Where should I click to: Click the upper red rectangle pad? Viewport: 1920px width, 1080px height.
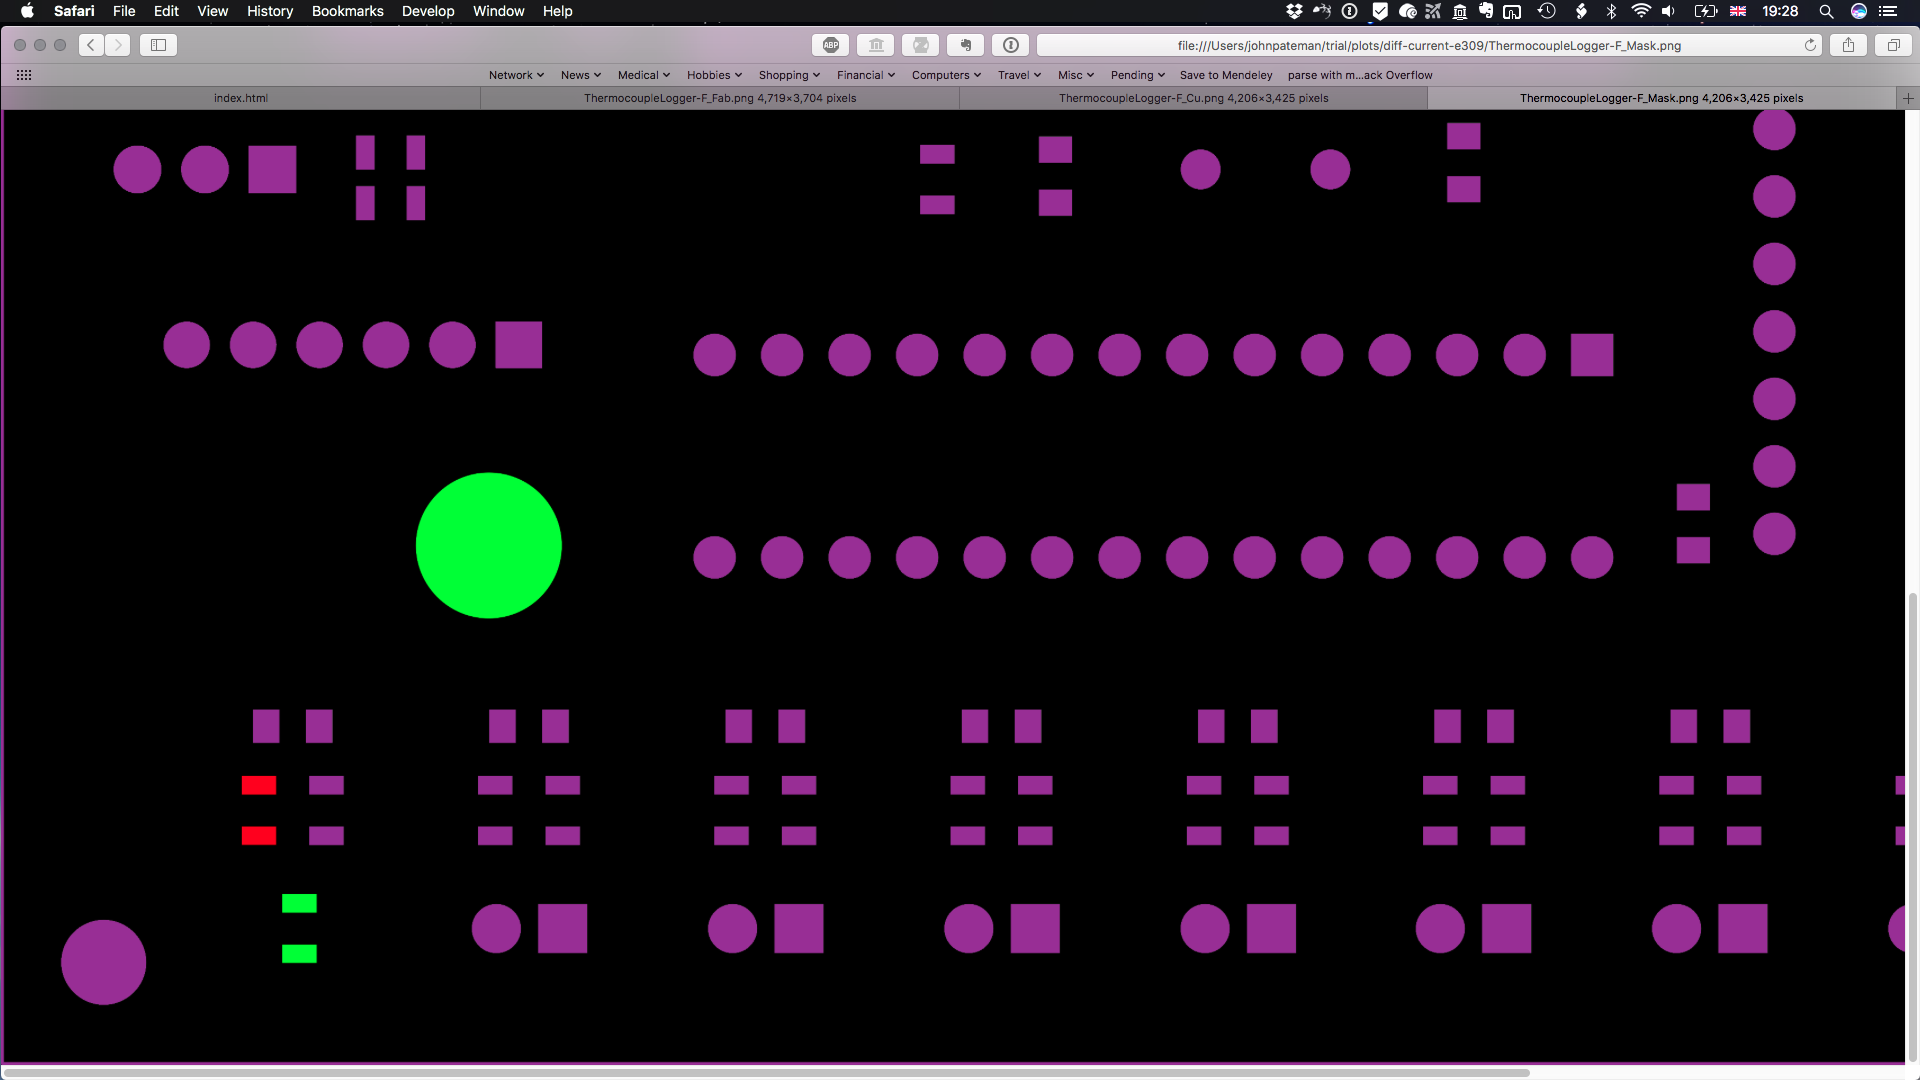click(x=259, y=786)
